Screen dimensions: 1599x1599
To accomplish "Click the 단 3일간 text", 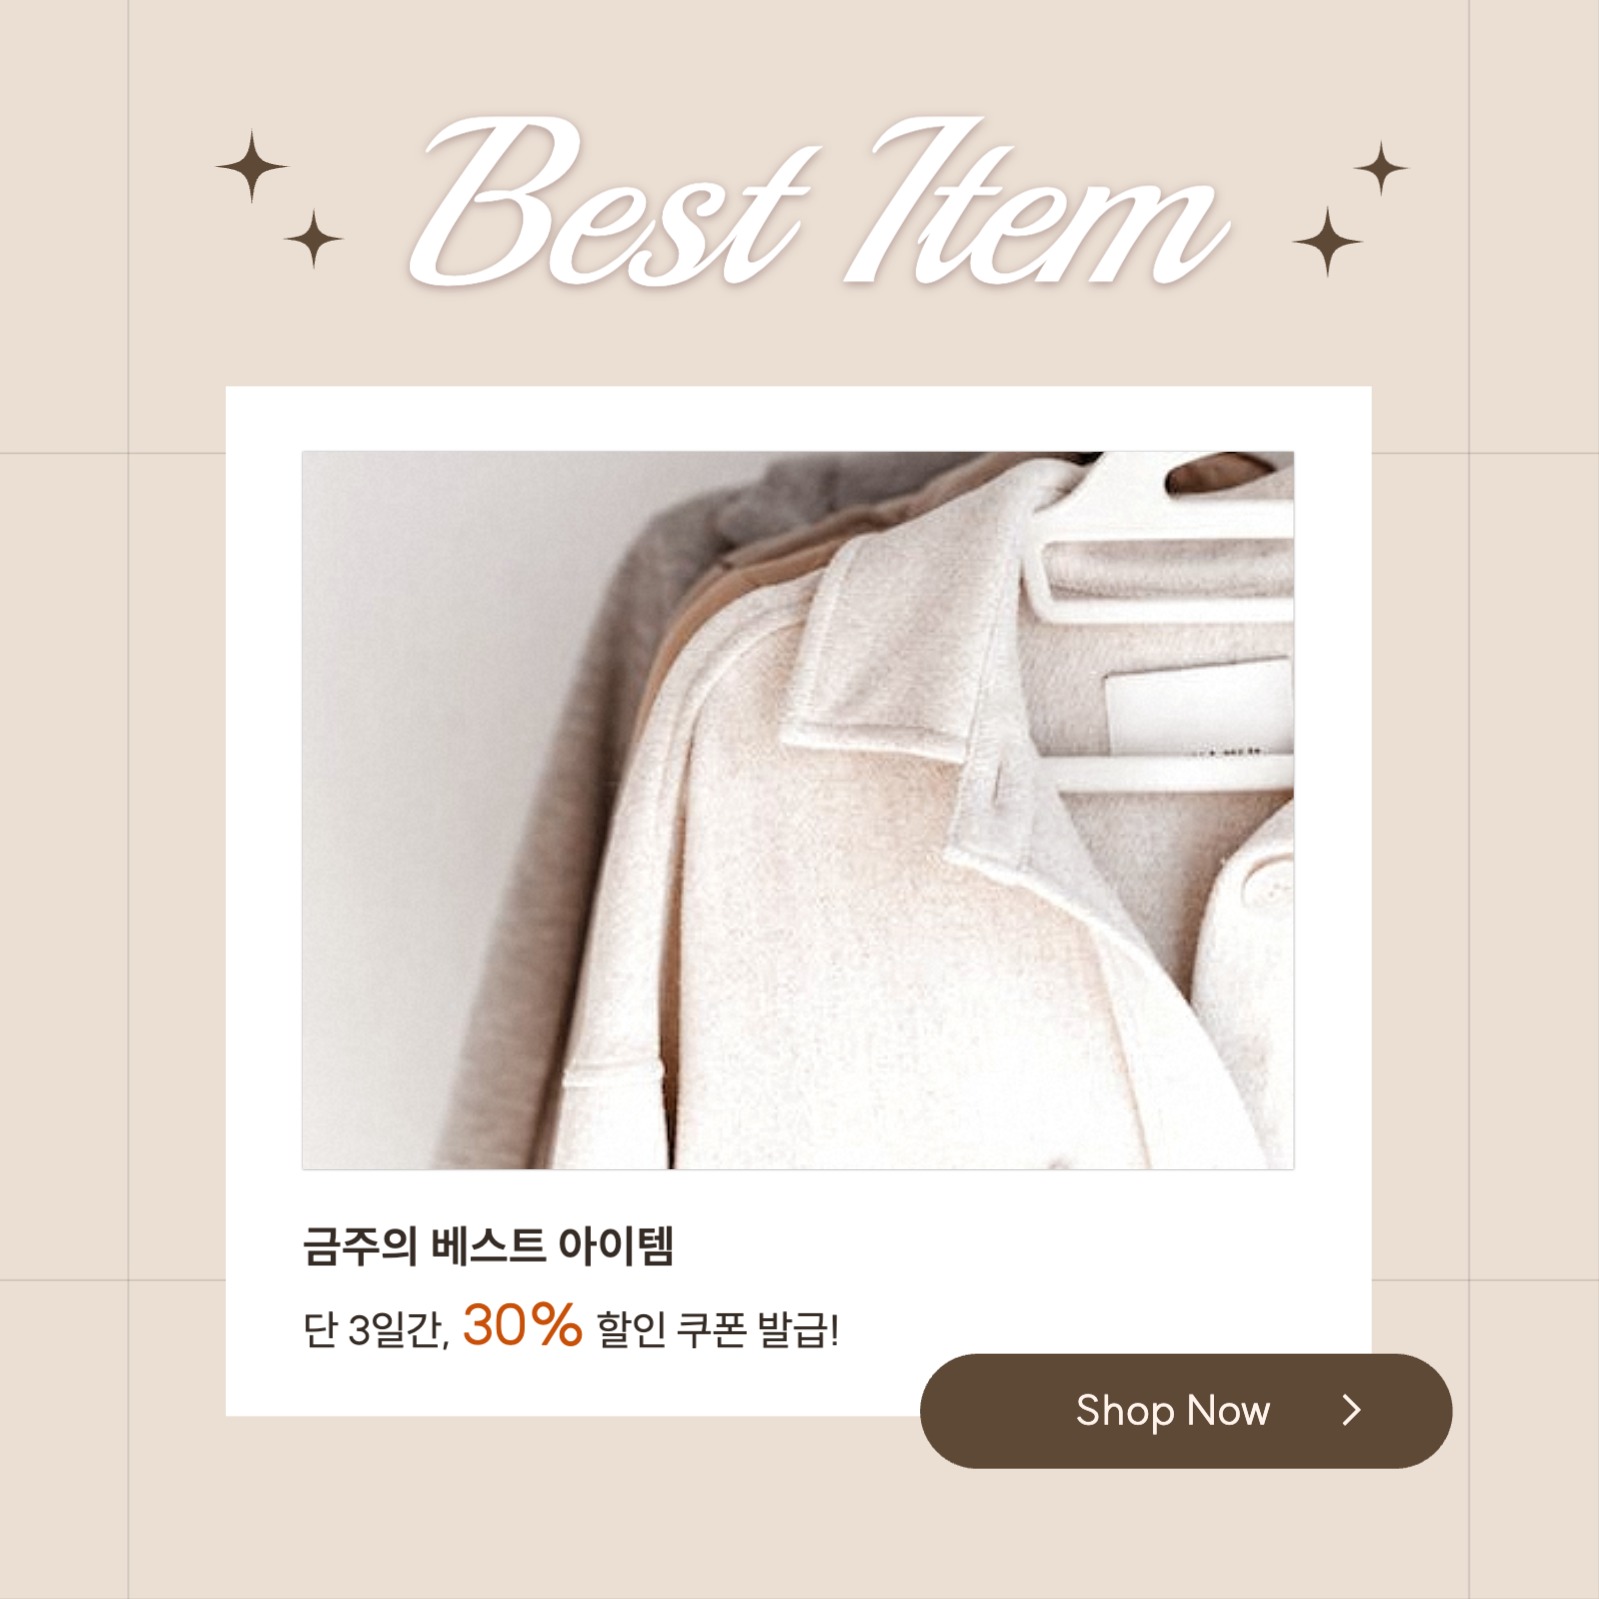I will (x=376, y=1331).
